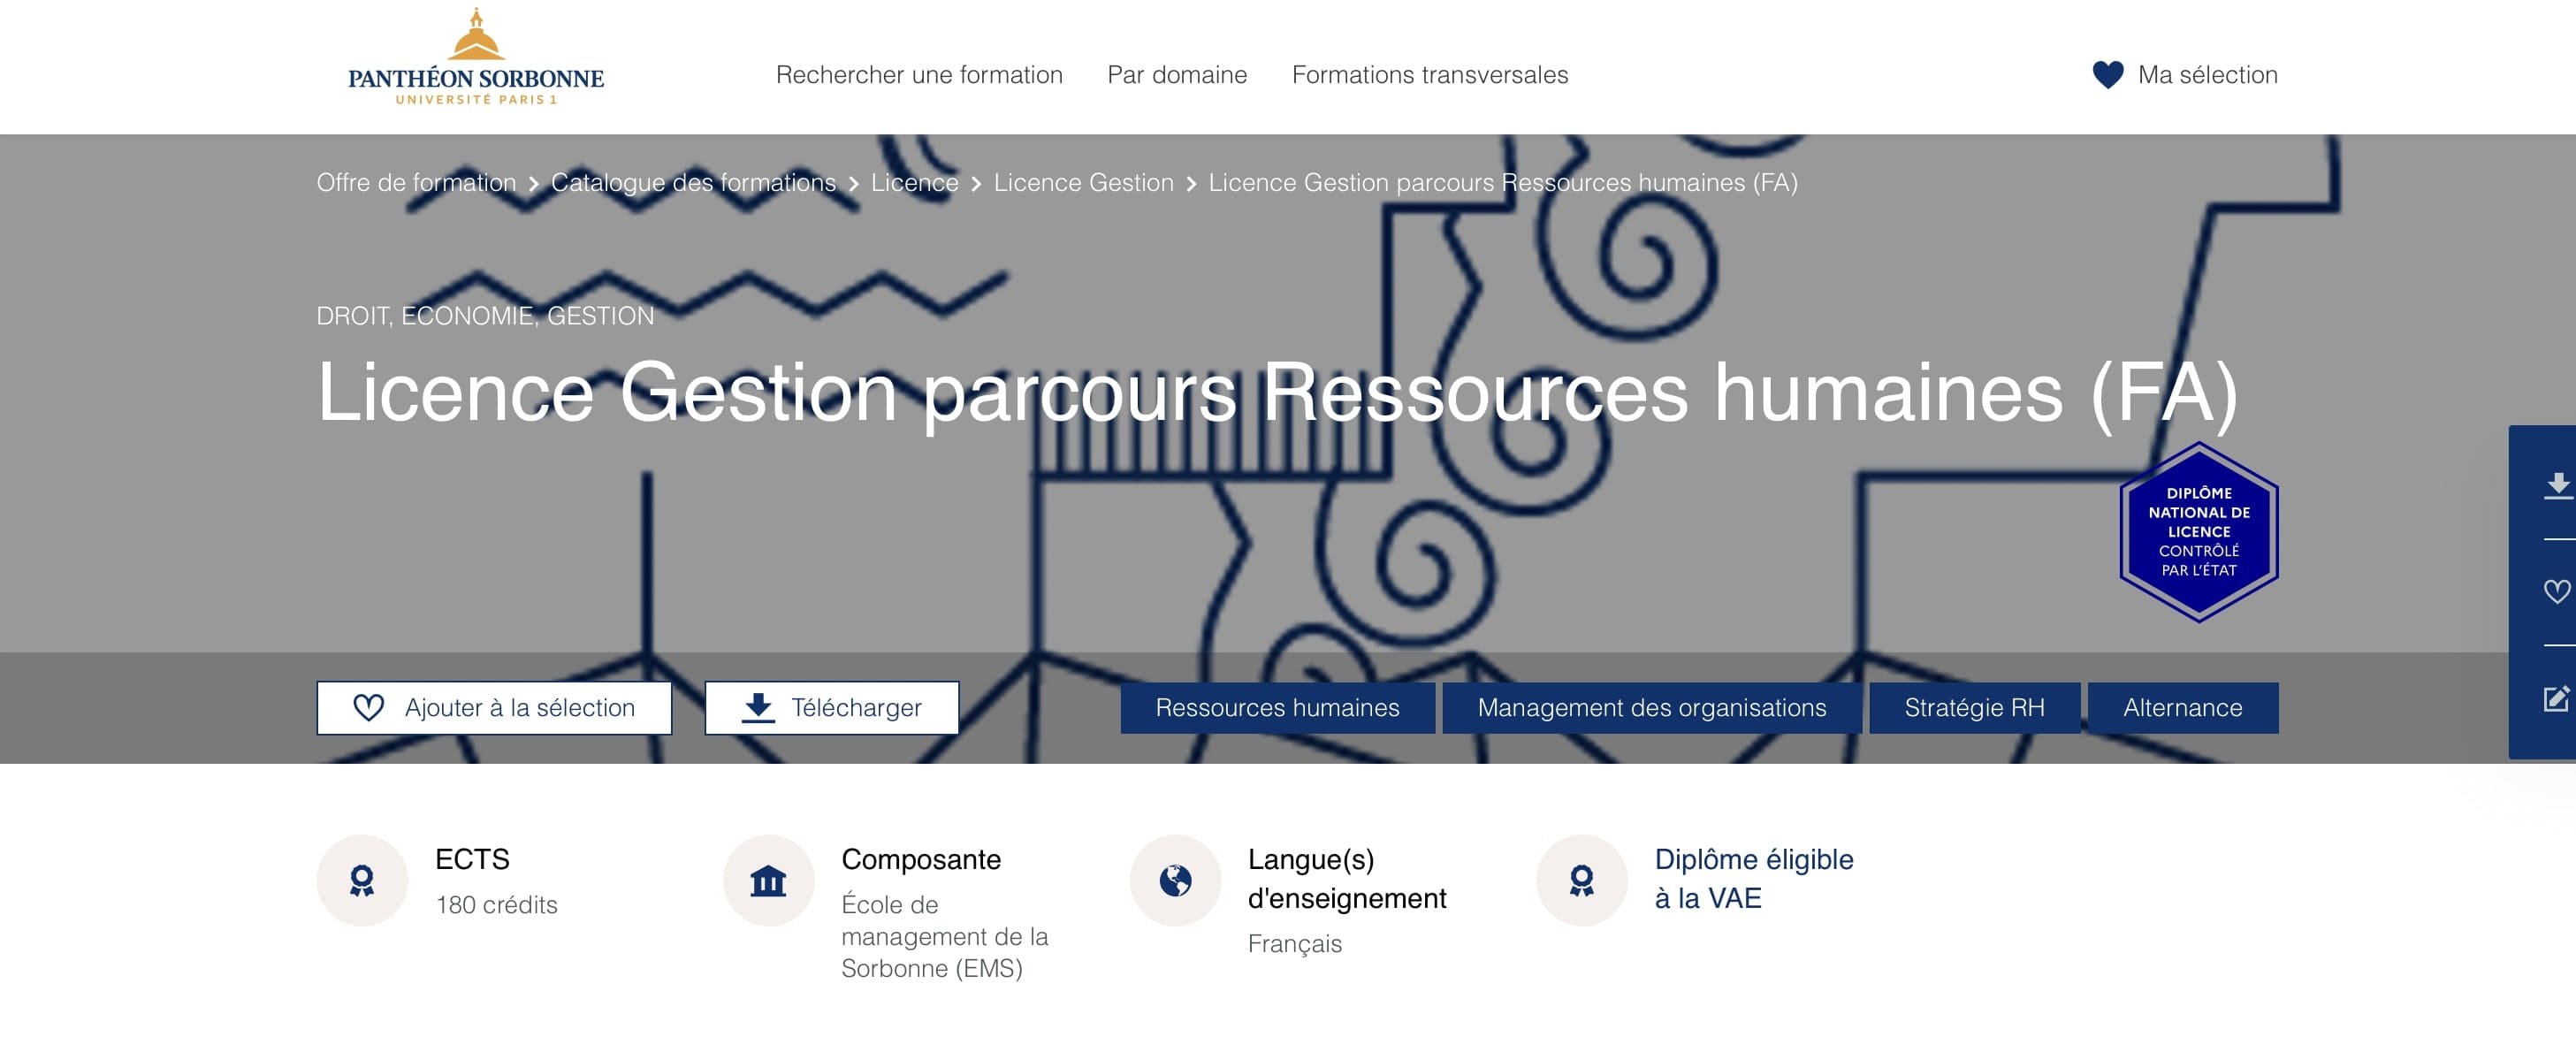Click the ECTS award ribbon icon
Viewport: 2576px width, 1052px height.
click(x=362, y=880)
